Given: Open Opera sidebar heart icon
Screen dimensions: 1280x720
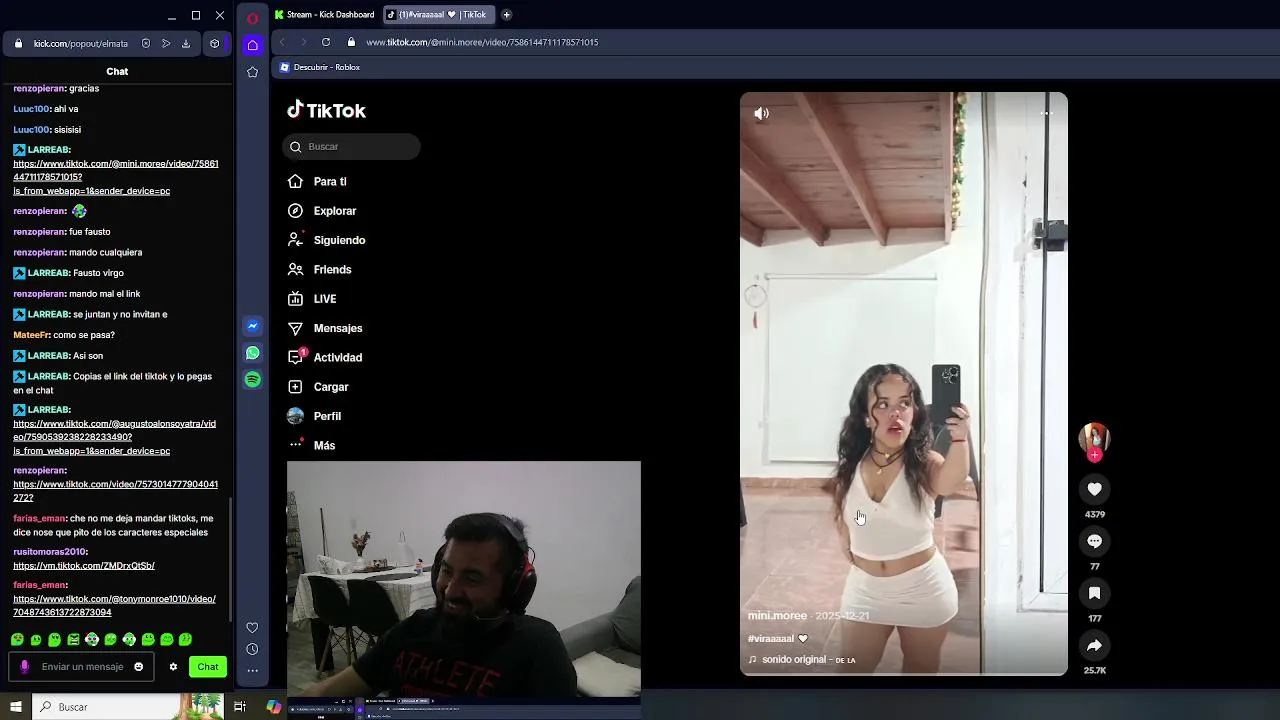Looking at the screenshot, I should coord(252,628).
